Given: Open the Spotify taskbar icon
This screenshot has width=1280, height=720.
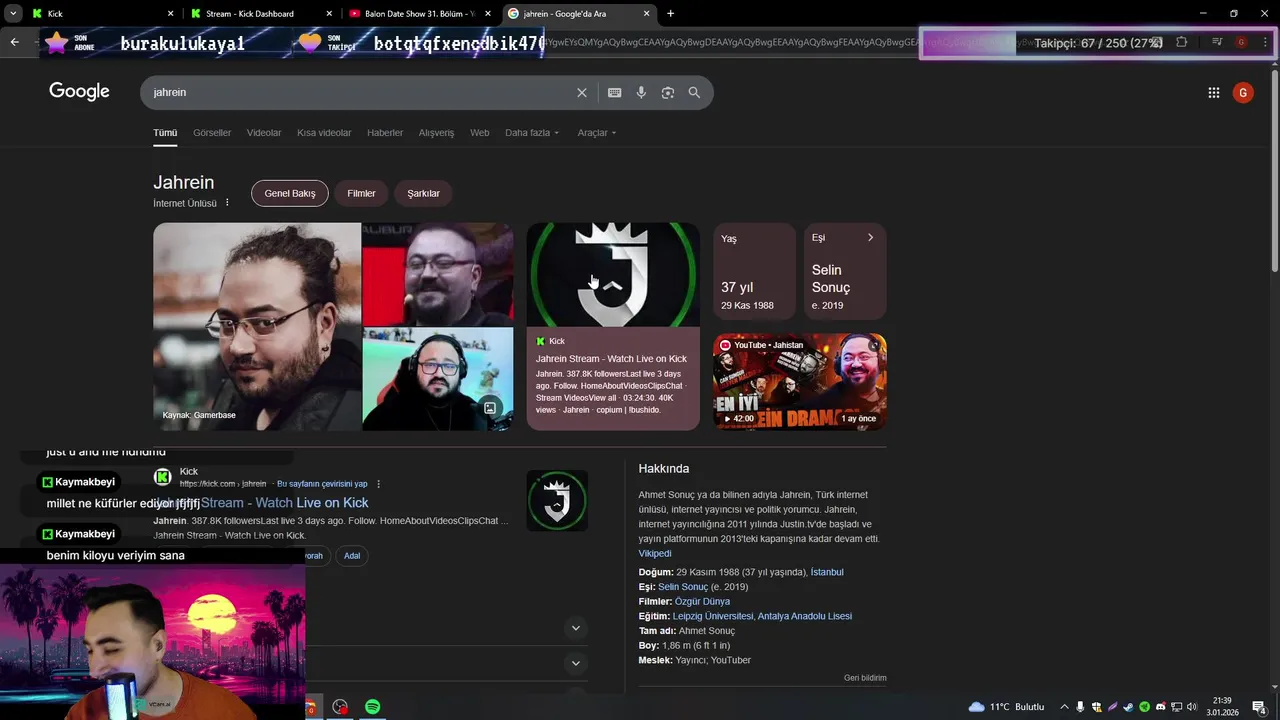Looking at the screenshot, I should pos(372,707).
